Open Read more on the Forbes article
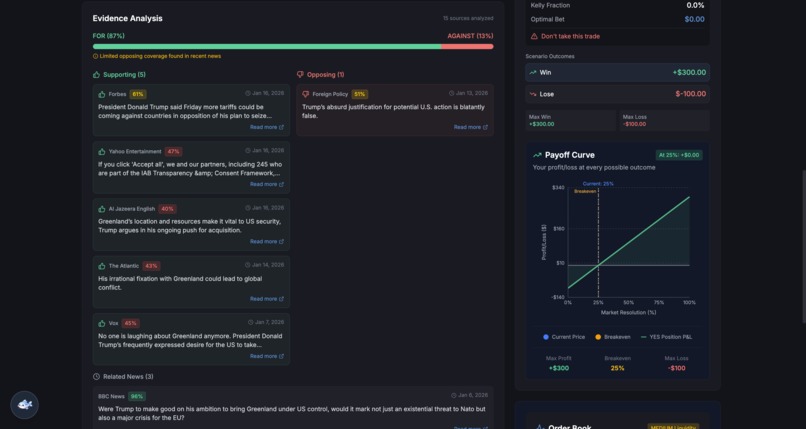The width and height of the screenshot is (806, 429). click(x=267, y=127)
